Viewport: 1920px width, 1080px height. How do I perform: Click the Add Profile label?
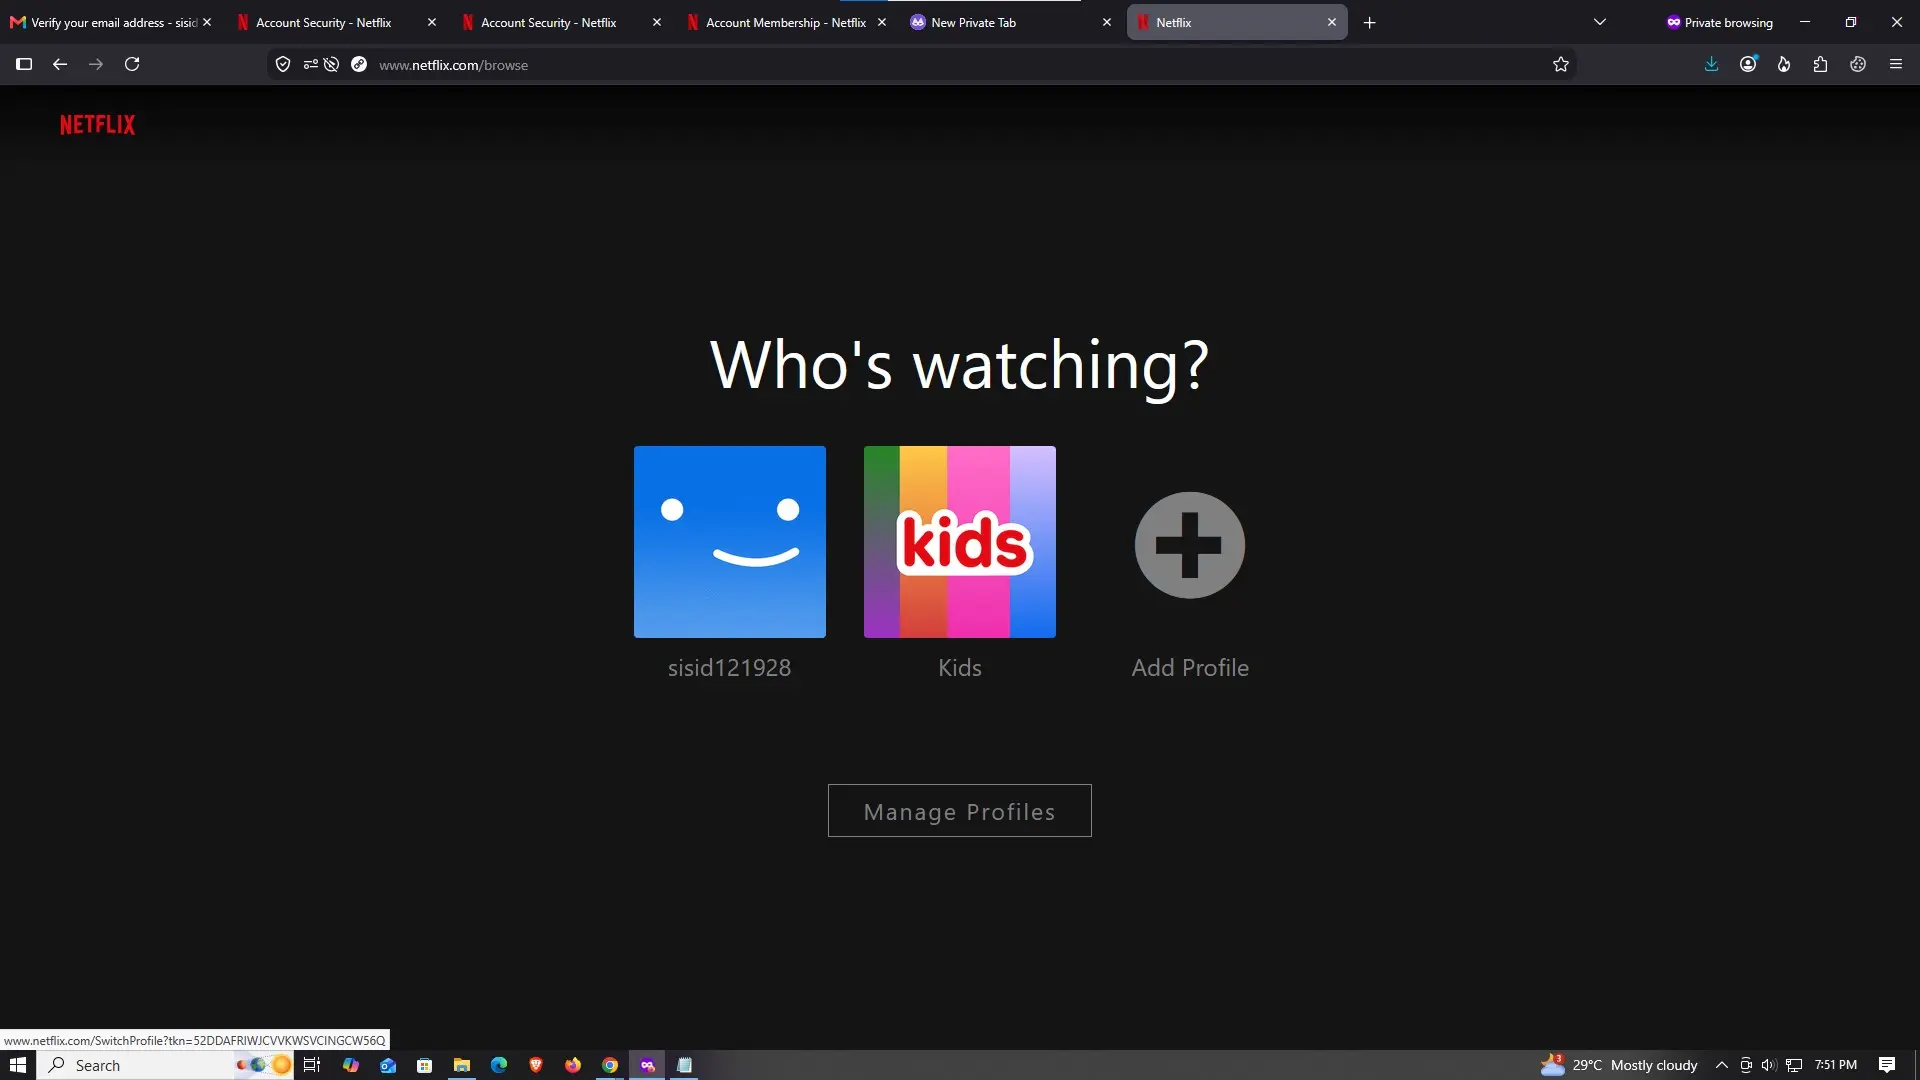[1190, 668]
